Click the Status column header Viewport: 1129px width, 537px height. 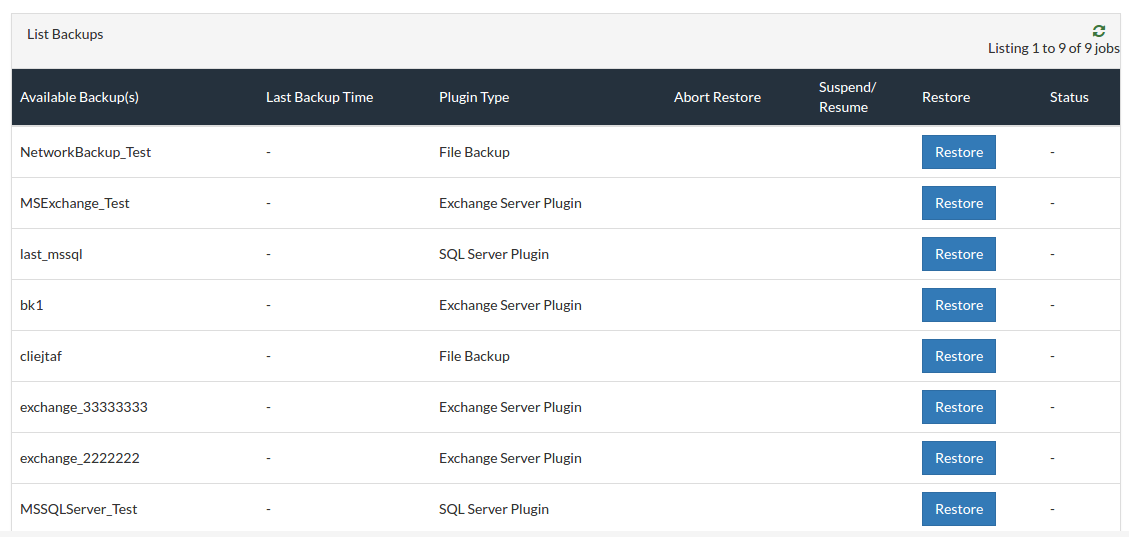coord(1069,97)
